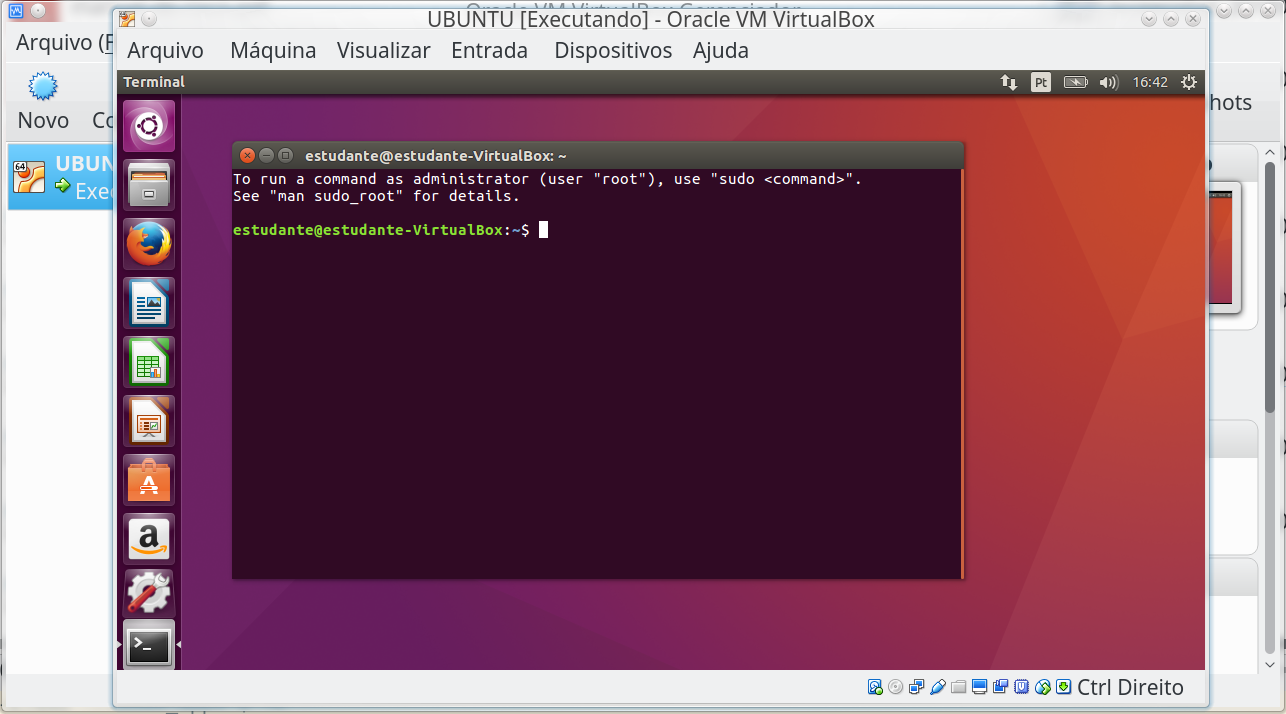Click the 16:42 clock in the panel
The image size is (1286, 714).
[1150, 82]
